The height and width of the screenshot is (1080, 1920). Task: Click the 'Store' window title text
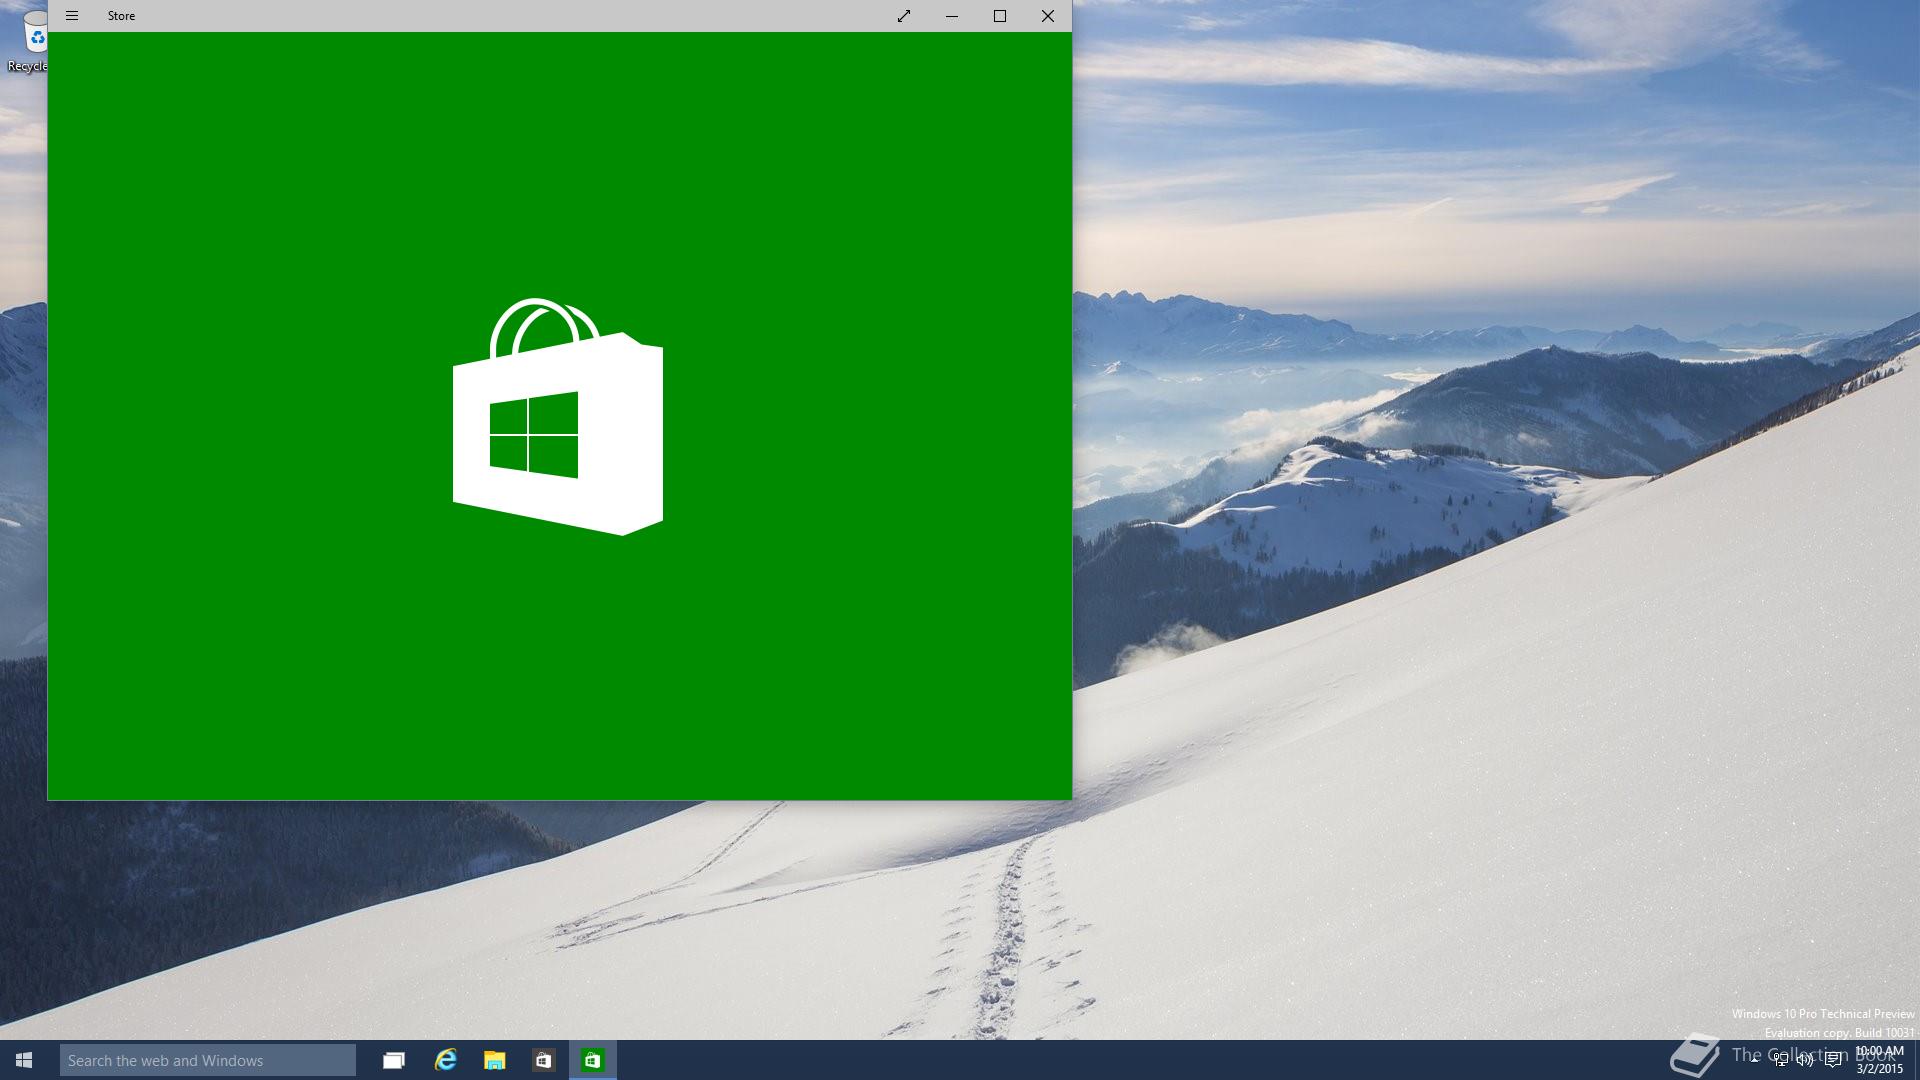click(x=121, y=16)
